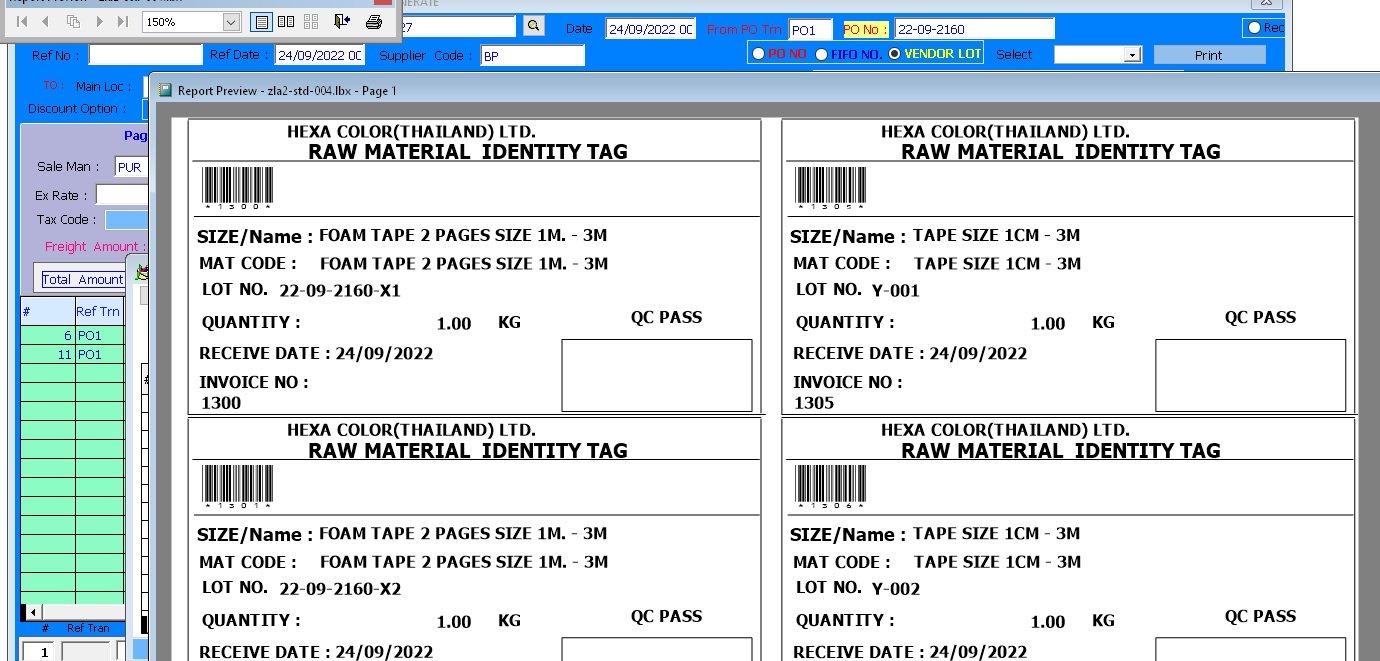The width and height of the screenshot is (1380, 661).
Task: Click the Ref No text field
Action: (145, 55)
